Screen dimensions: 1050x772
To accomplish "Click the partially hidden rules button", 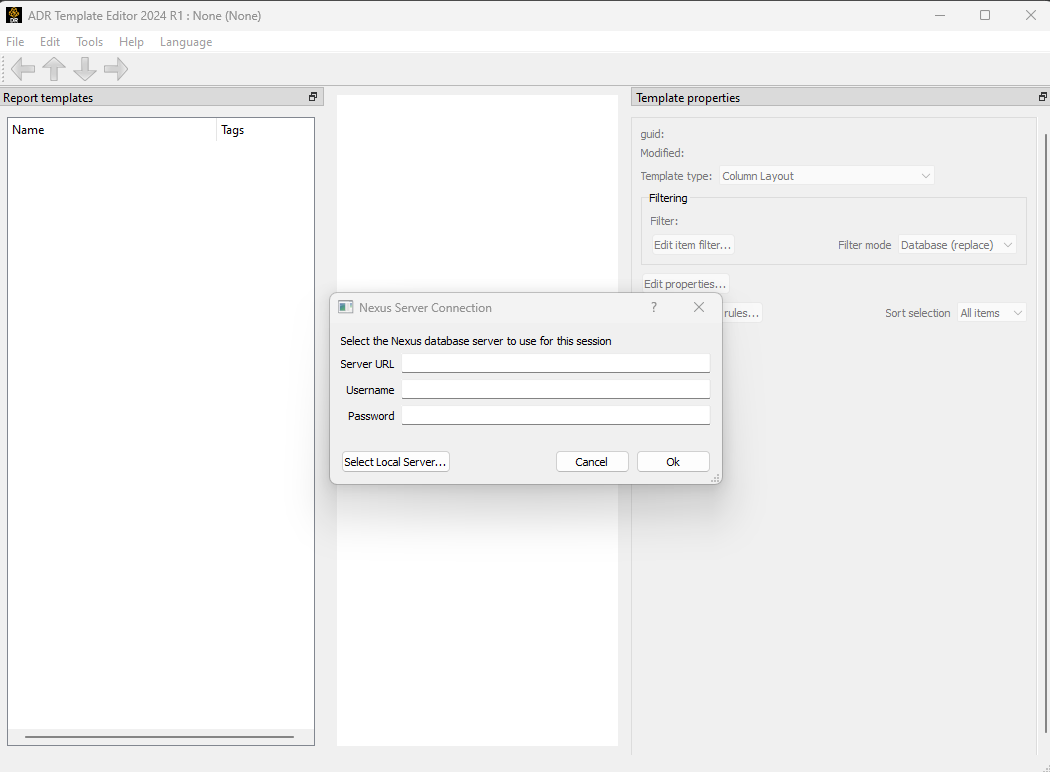I will pyautogui.click(x=742, y=313).
